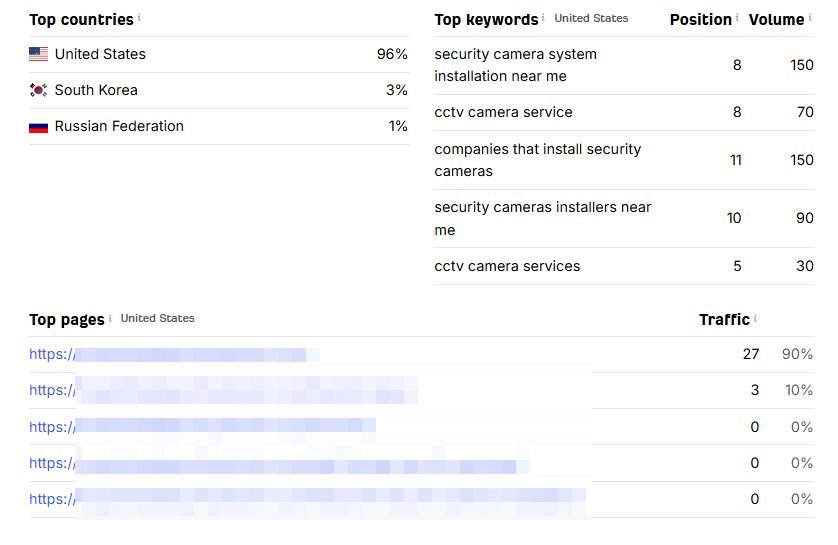Click the 27 traffic value
The image size is (838, 545).
coord(751,354)
